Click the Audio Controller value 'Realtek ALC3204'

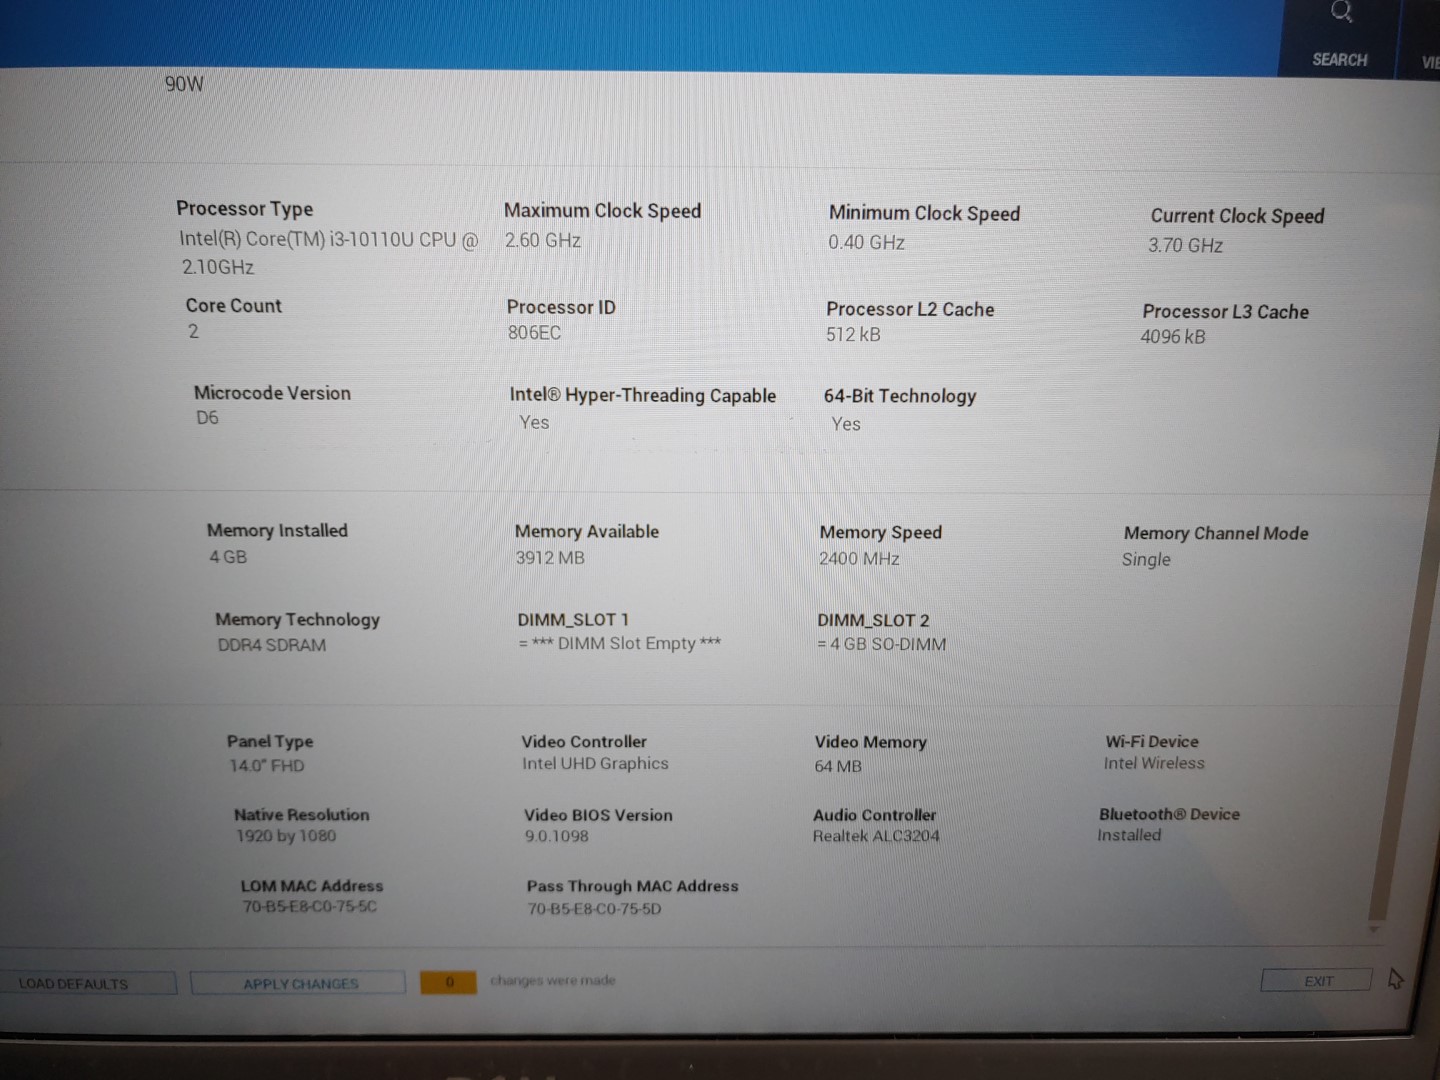[876, 835]
